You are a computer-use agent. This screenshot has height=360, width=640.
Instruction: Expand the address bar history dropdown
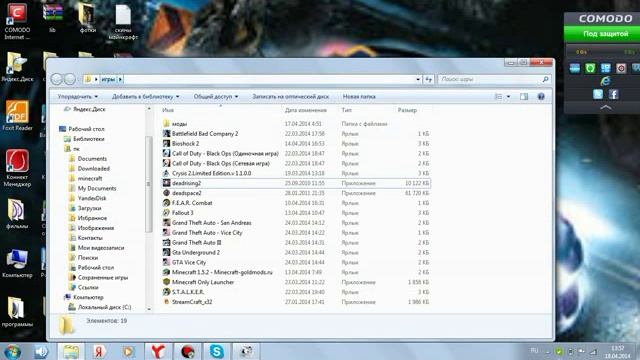coord(418,79)
